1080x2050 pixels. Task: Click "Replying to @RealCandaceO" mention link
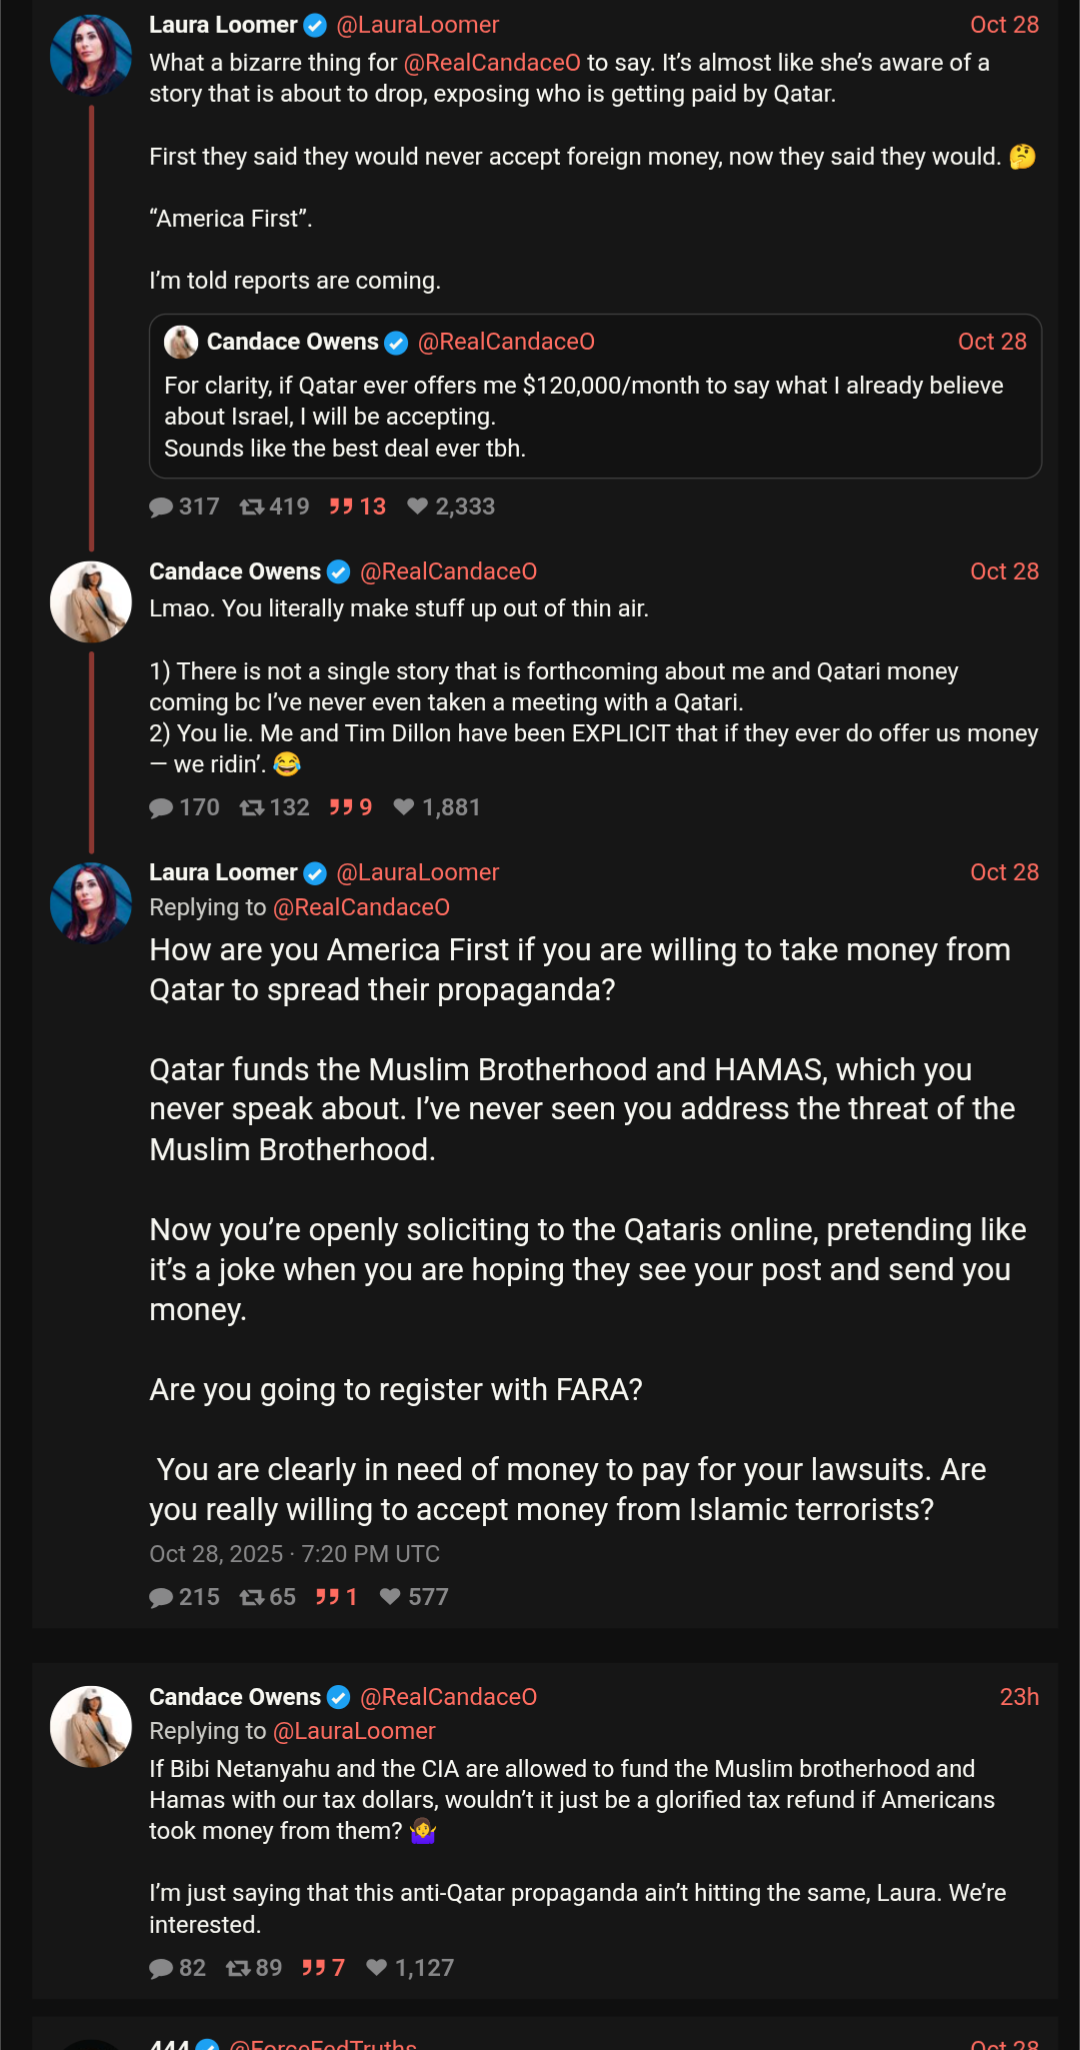tap(361, 907)
